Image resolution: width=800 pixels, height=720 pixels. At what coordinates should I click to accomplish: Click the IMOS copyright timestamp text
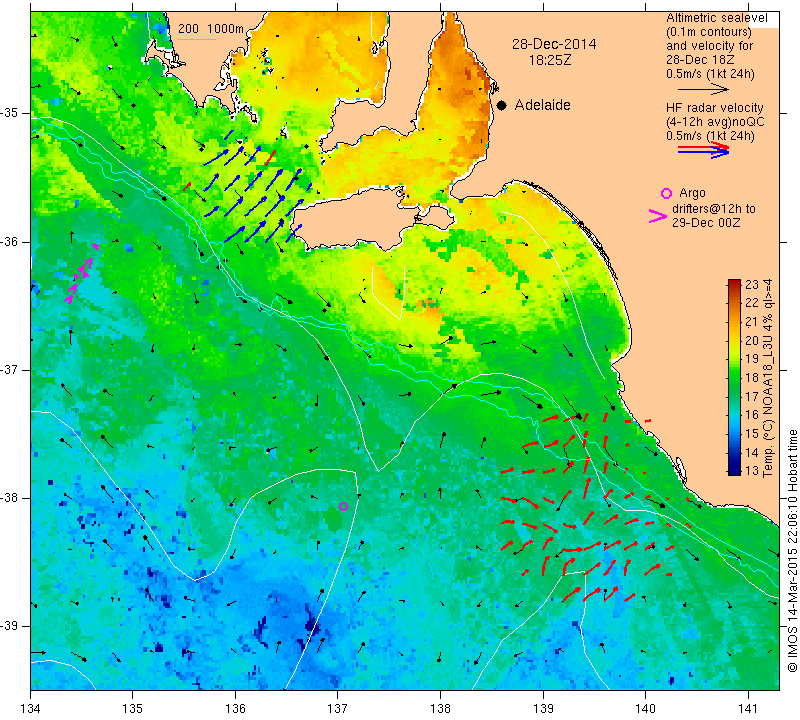tap(792, 551)
